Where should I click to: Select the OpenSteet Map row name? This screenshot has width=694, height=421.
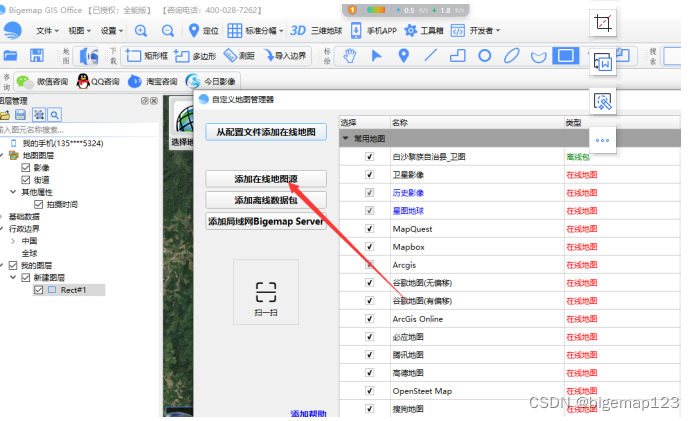pos(422,391)
